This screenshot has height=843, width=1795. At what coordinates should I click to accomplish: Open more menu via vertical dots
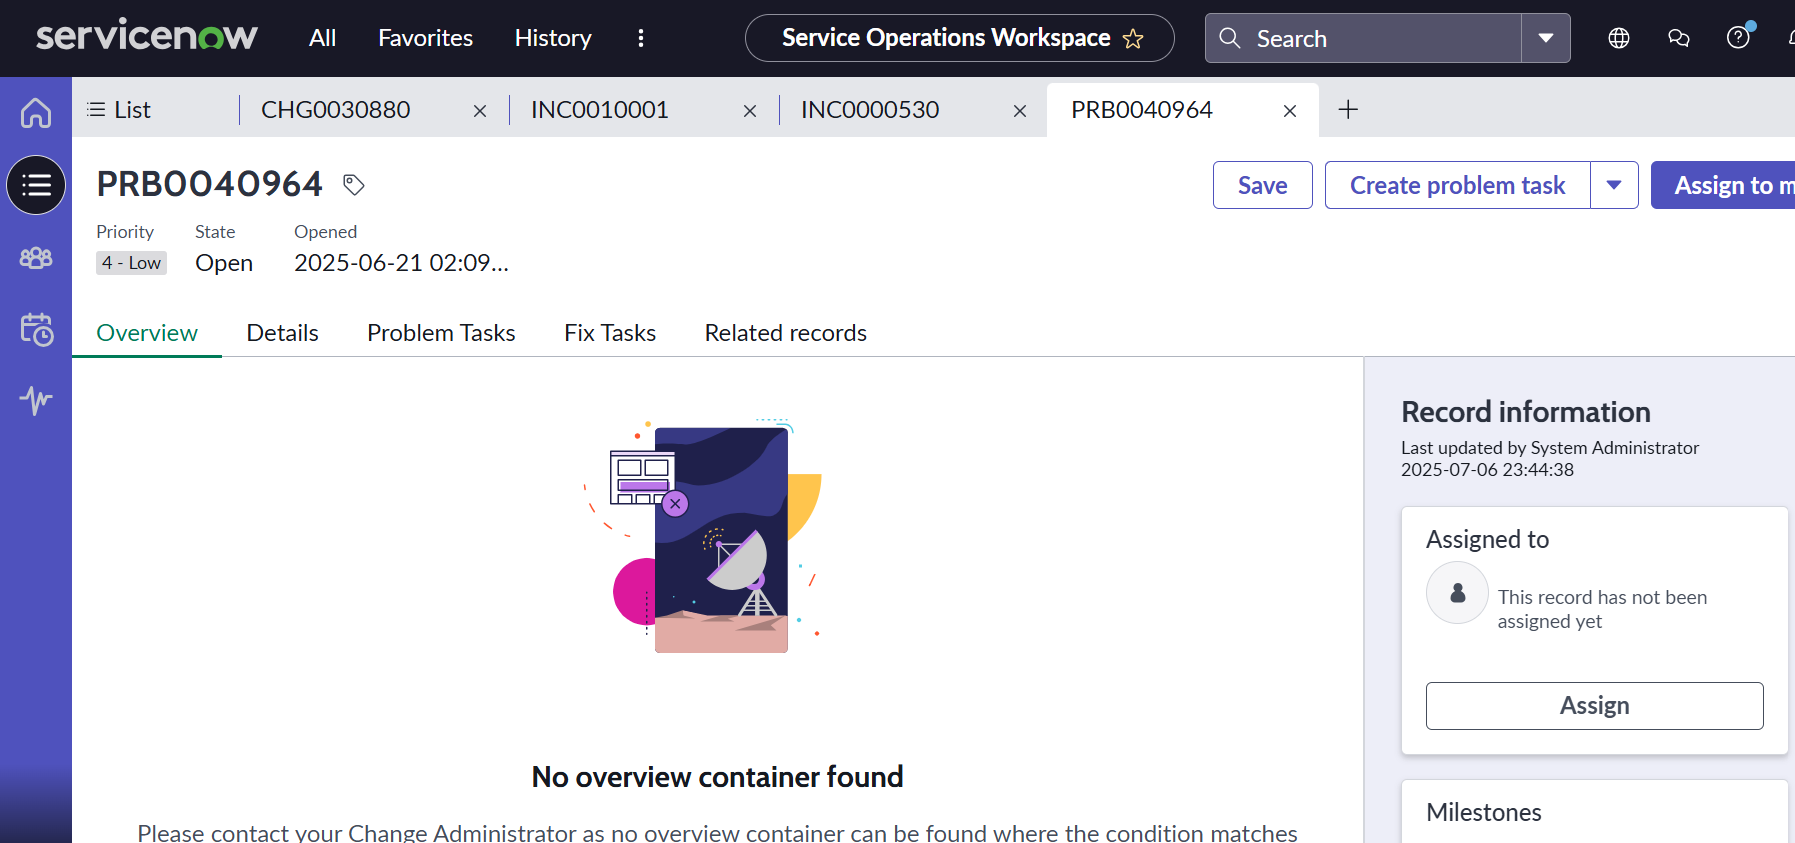point(641,38)
